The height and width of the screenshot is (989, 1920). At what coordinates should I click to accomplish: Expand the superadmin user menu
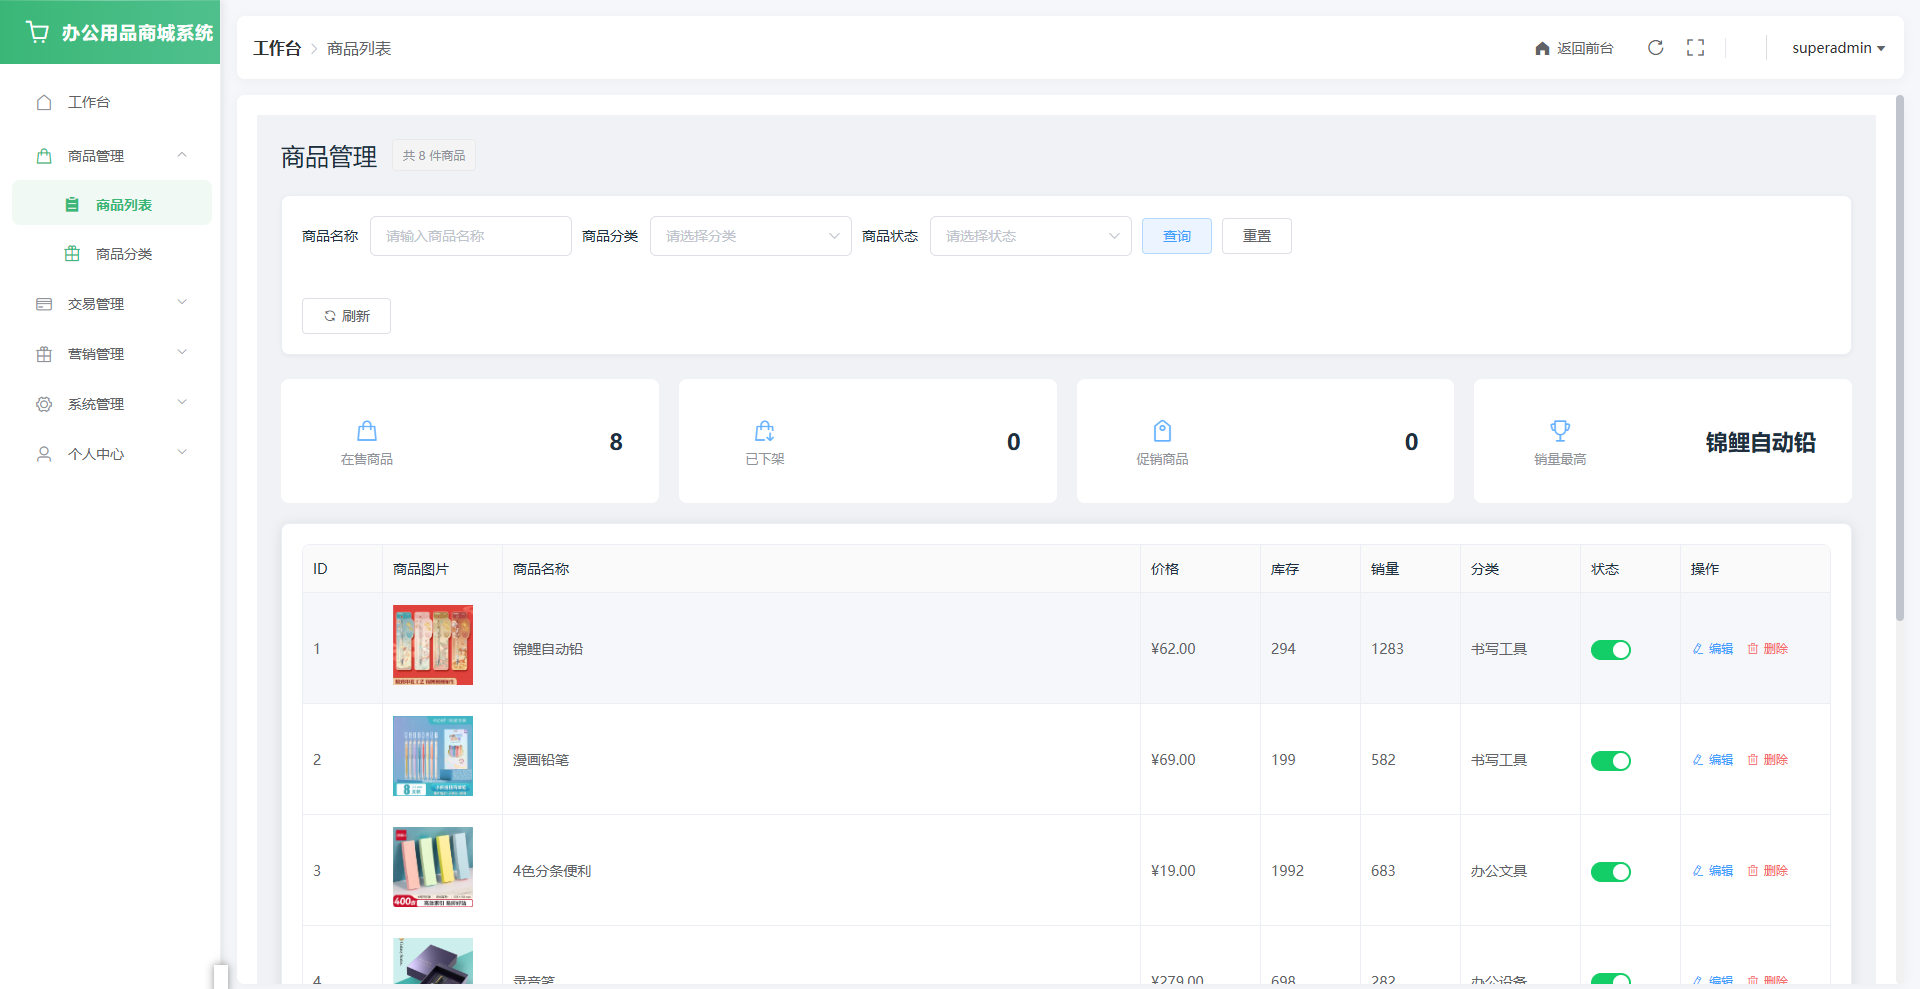[1837, 48]
